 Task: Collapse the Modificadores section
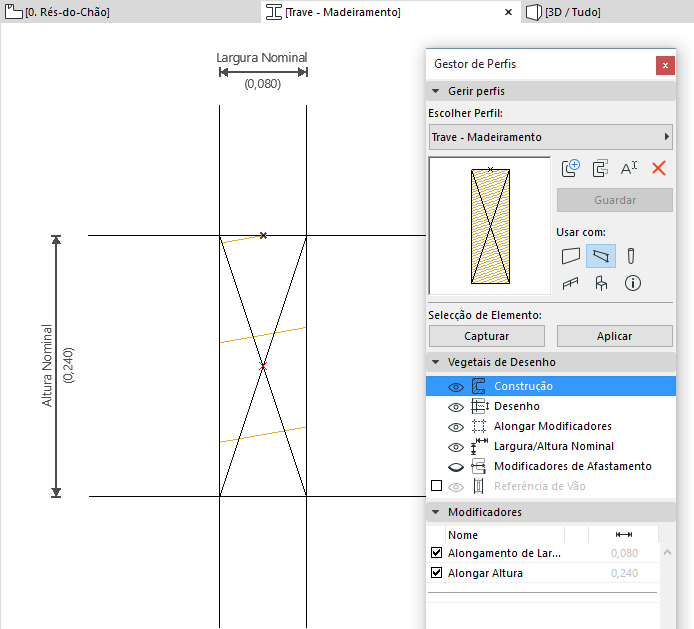point(436,512)
